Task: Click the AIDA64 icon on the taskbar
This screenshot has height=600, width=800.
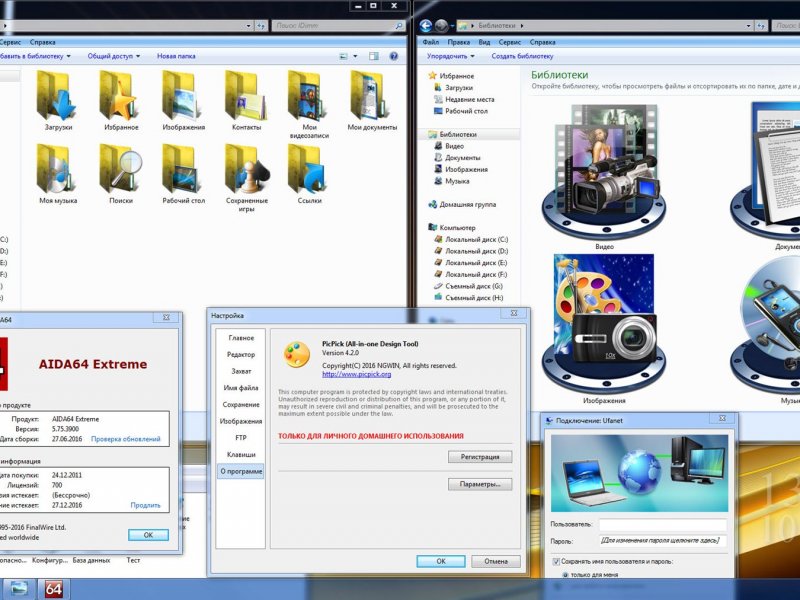Action: point(54,589)
